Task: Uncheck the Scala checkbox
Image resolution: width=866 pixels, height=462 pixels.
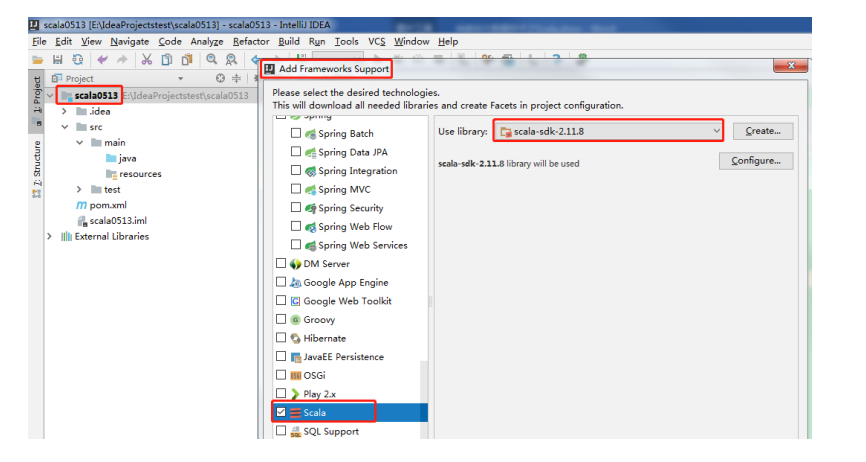Action: 281,412
